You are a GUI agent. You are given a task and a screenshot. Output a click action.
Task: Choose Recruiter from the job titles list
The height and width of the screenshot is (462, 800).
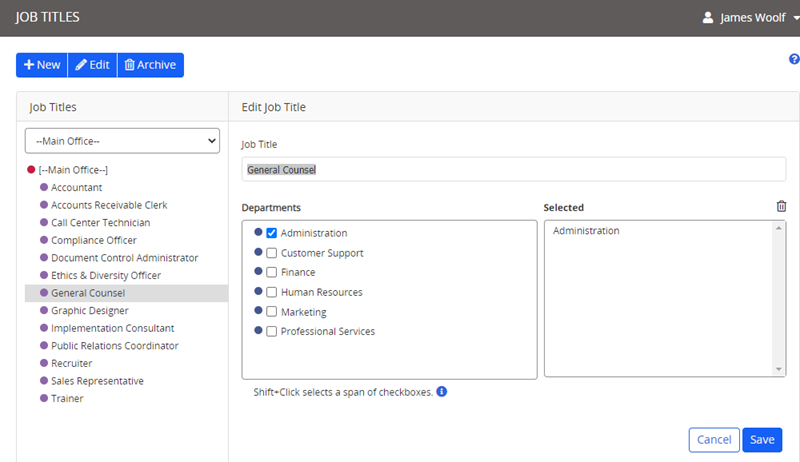pos(74,363)
